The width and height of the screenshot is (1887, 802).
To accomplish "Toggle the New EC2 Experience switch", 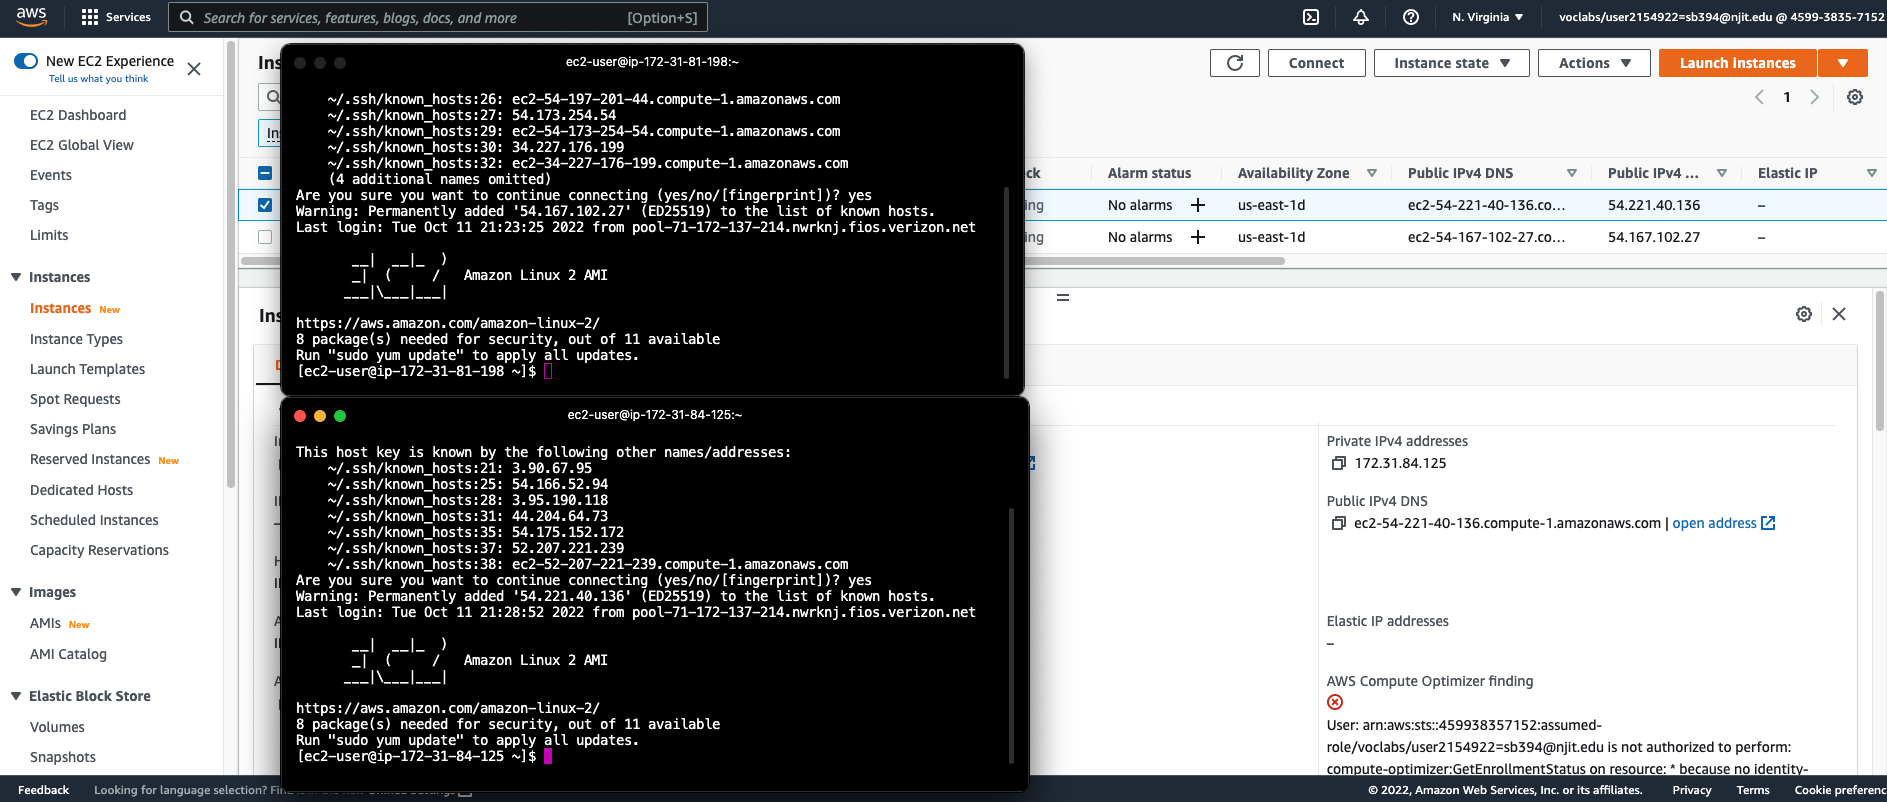I will 26,61.
